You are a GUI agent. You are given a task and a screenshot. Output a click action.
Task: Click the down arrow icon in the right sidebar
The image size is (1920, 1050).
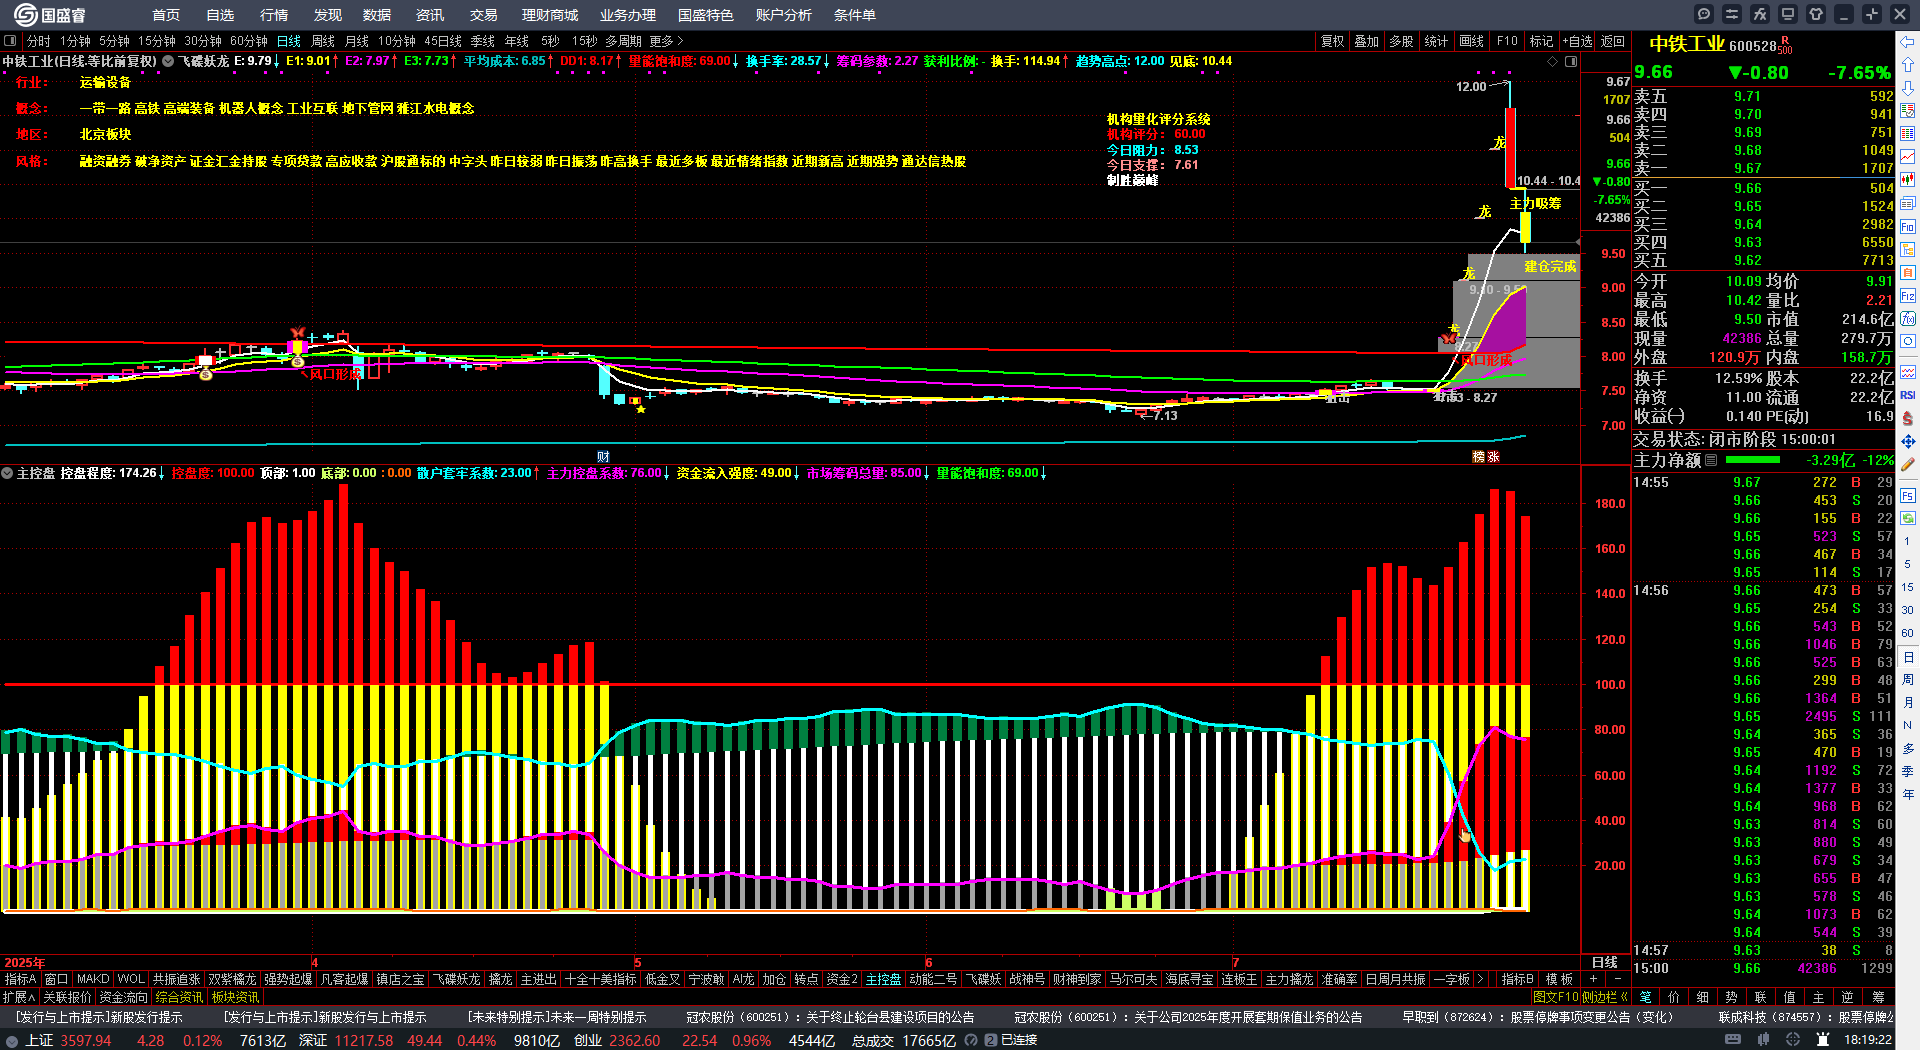point(1908,88)
